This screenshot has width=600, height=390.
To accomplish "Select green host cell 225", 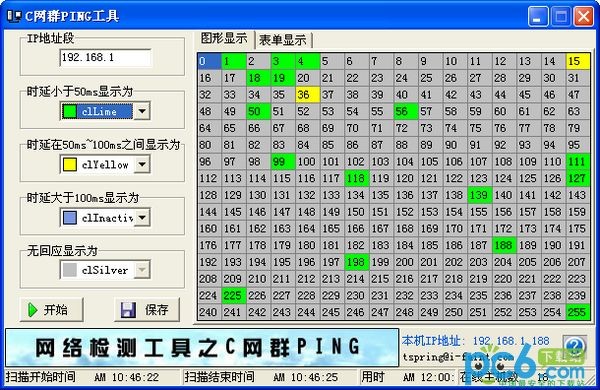I will [x=234, y=295].
